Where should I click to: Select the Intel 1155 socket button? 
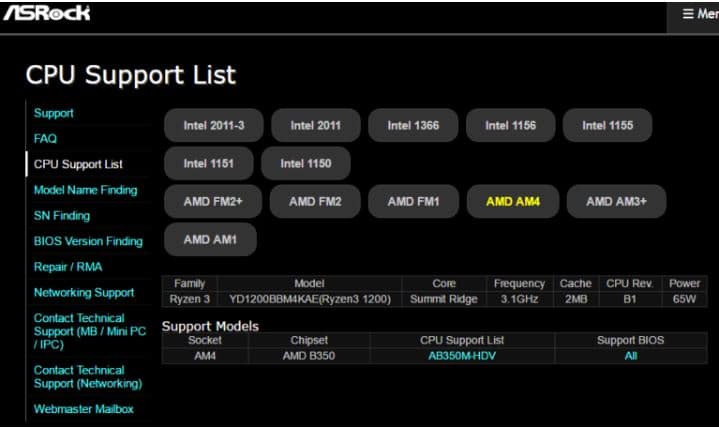(x=608, y=125)
